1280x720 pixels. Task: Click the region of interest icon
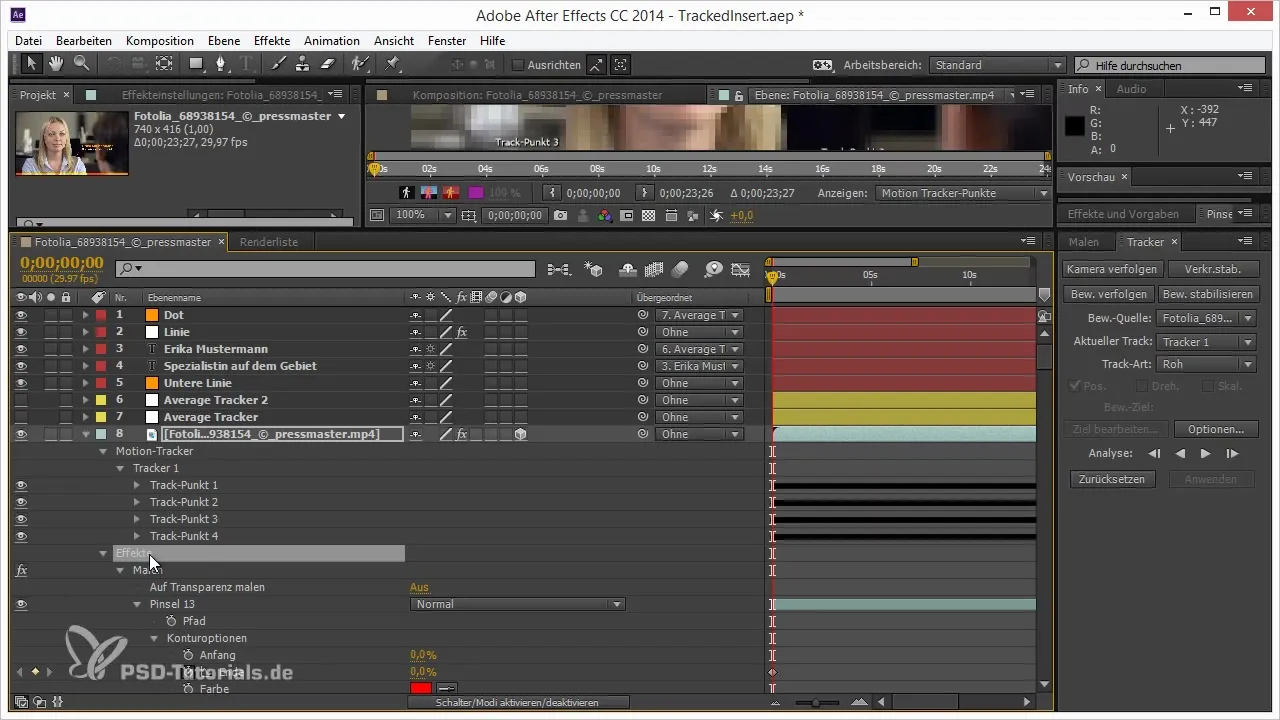pos(627,215)
